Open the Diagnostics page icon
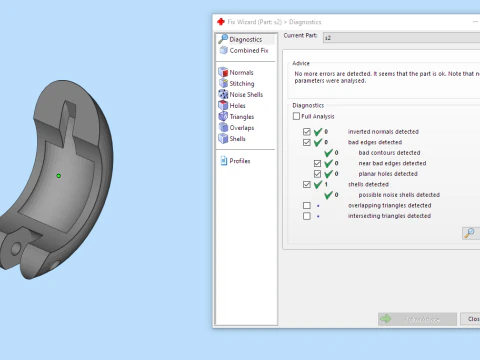The width and height of the screenshot is (480, 360). click(223, 39)
